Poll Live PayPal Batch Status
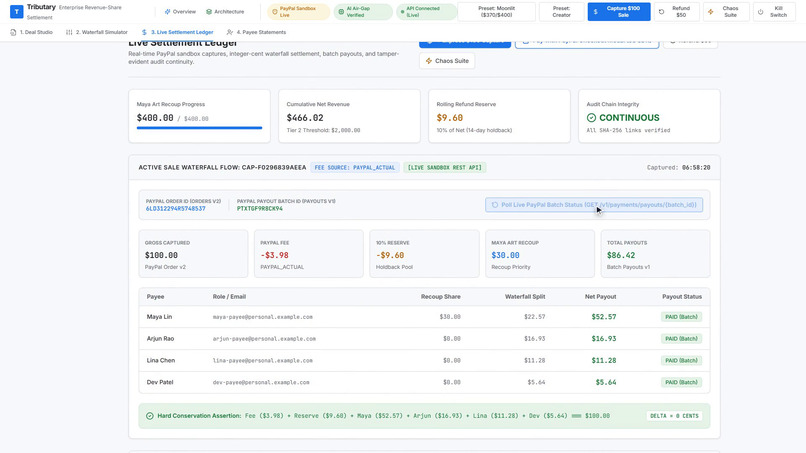This screenshot has height=453, width=806. (594, 205)
